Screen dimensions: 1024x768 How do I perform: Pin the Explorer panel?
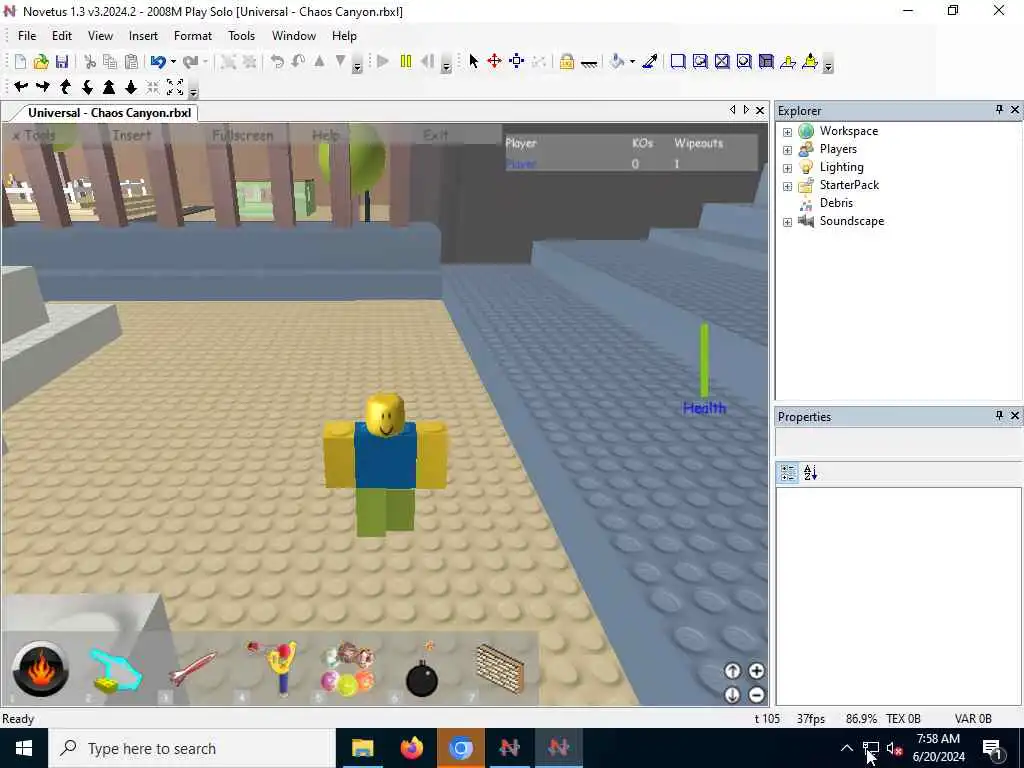999,110
